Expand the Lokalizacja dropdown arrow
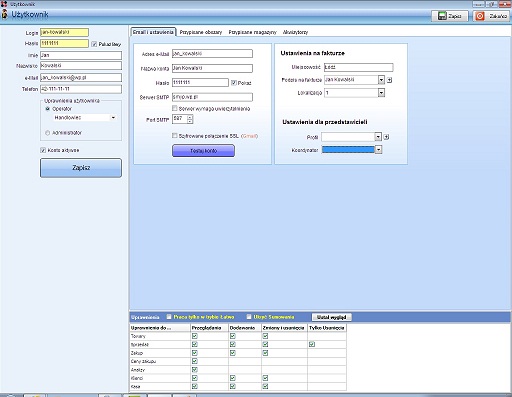The height and width of the screenshot is (397, 512). [x=381, y=93]
